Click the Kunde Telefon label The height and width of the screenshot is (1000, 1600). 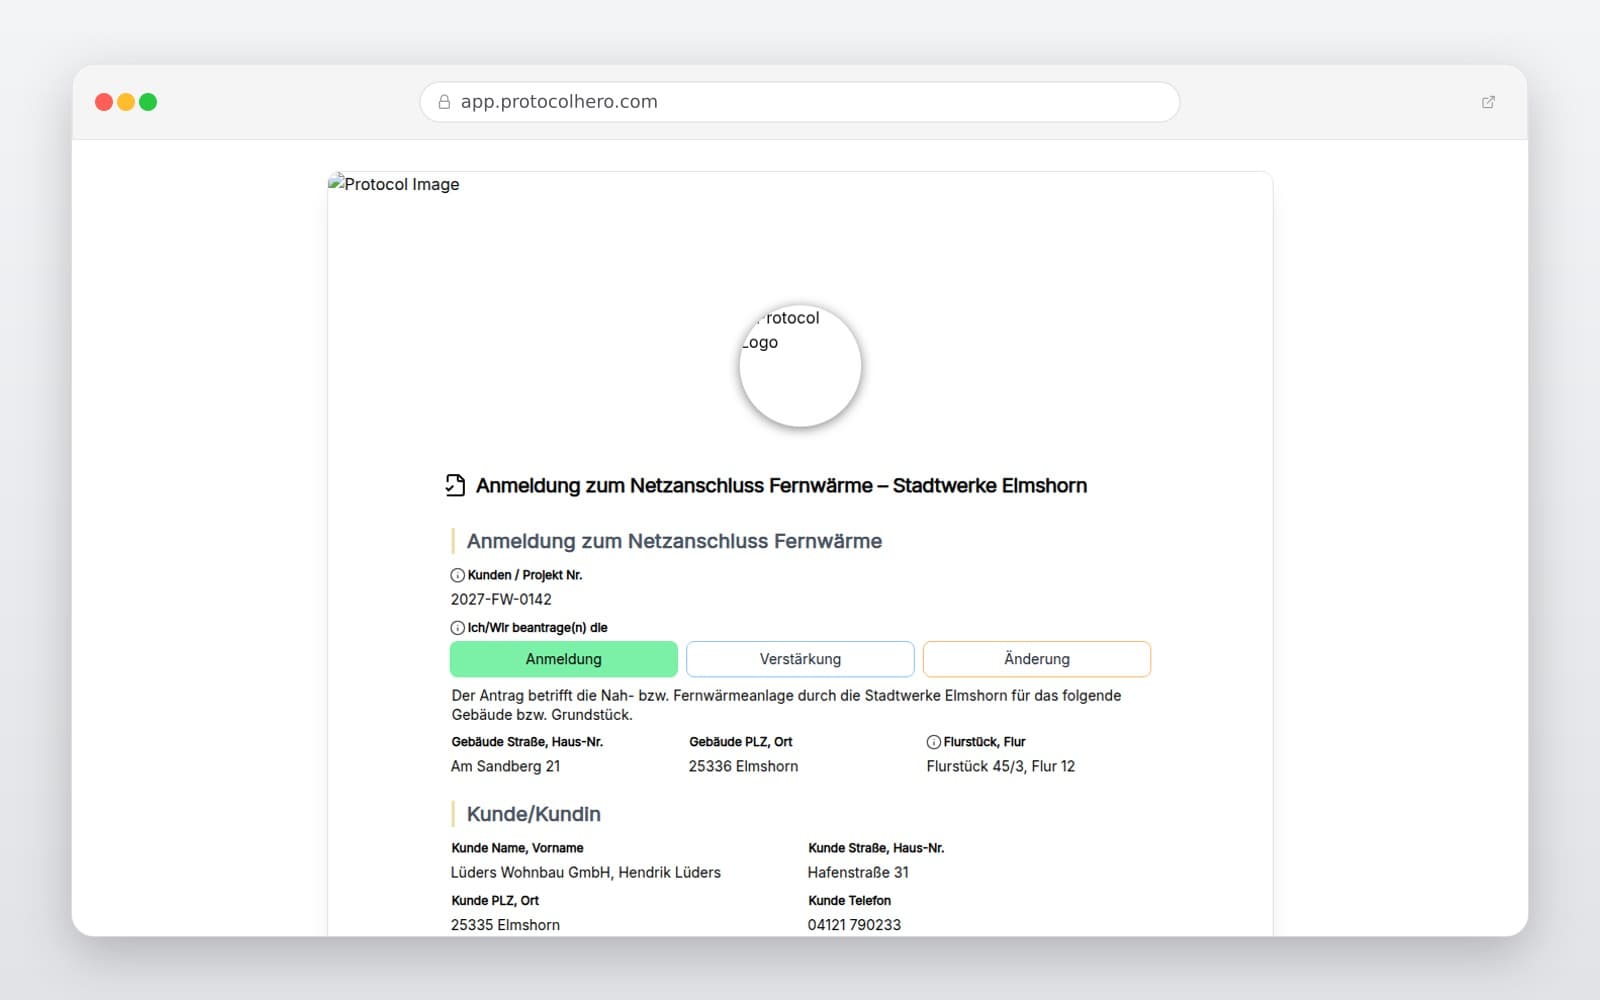[x=849, y=901]
